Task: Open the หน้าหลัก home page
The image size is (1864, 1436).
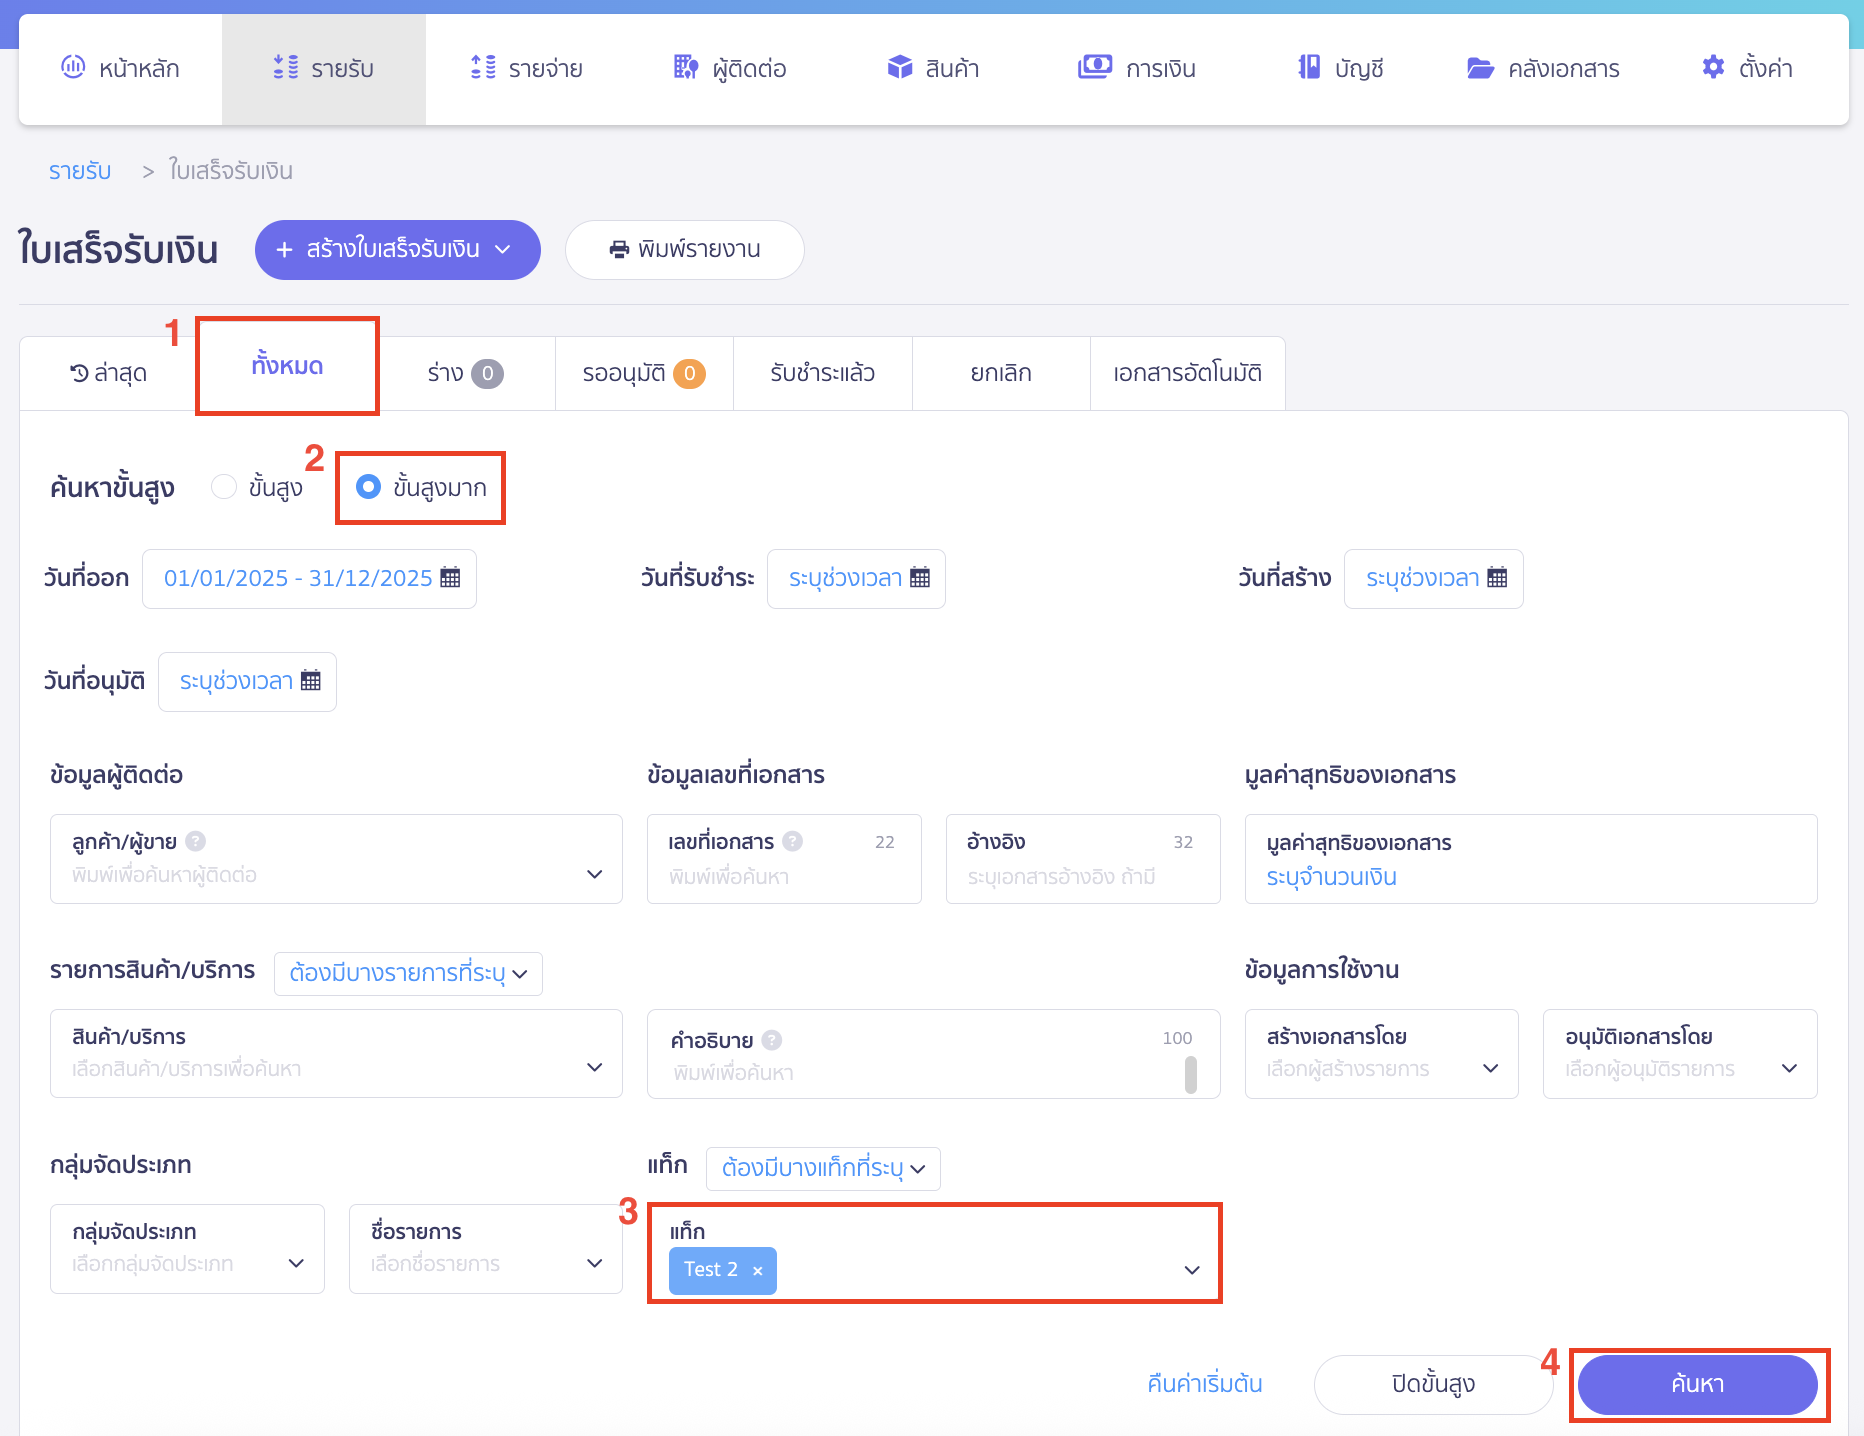Action: (122, 68)
